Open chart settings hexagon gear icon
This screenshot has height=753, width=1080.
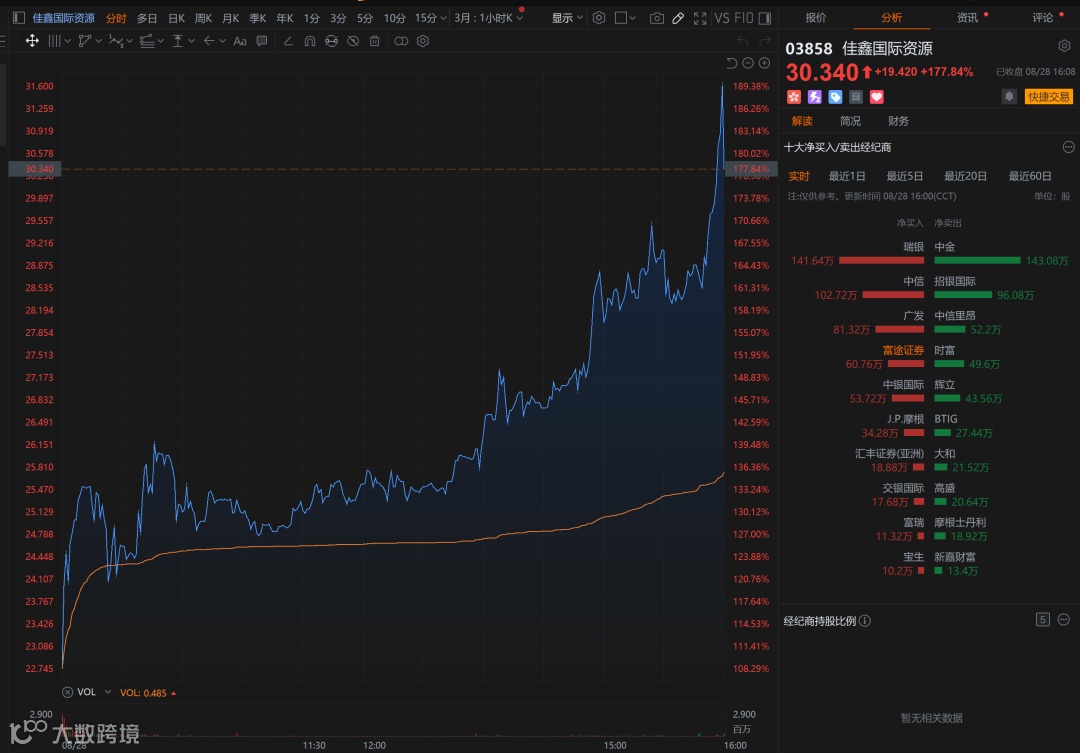tap(599, 18)
